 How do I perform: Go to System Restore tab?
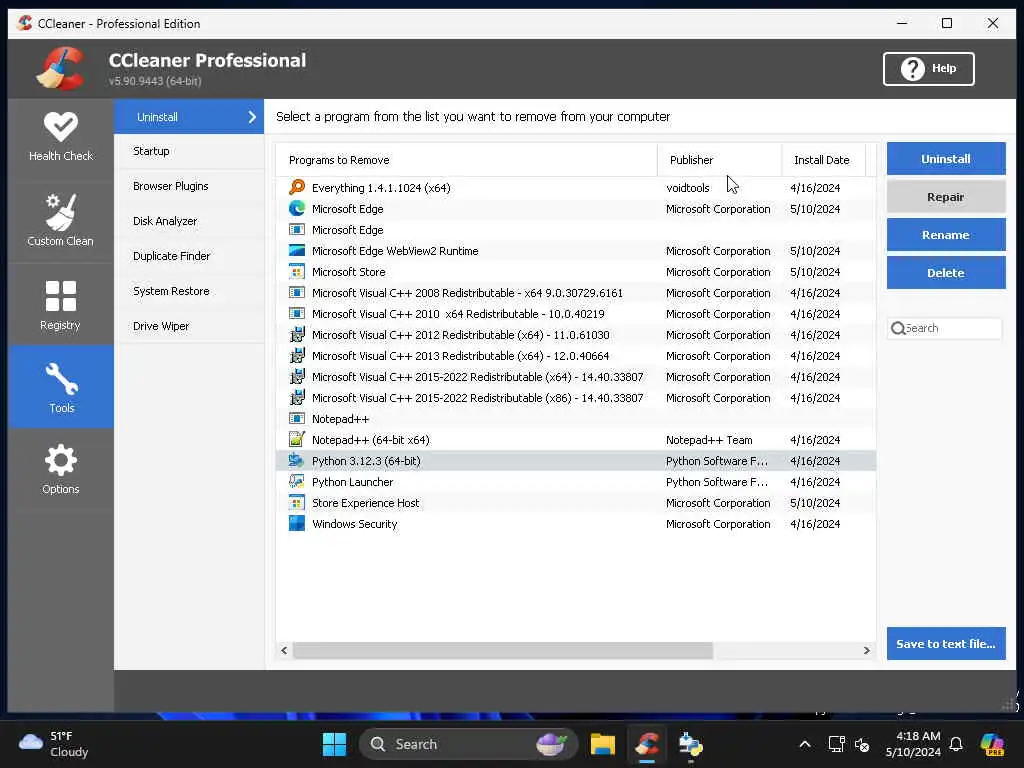point(189,291)
